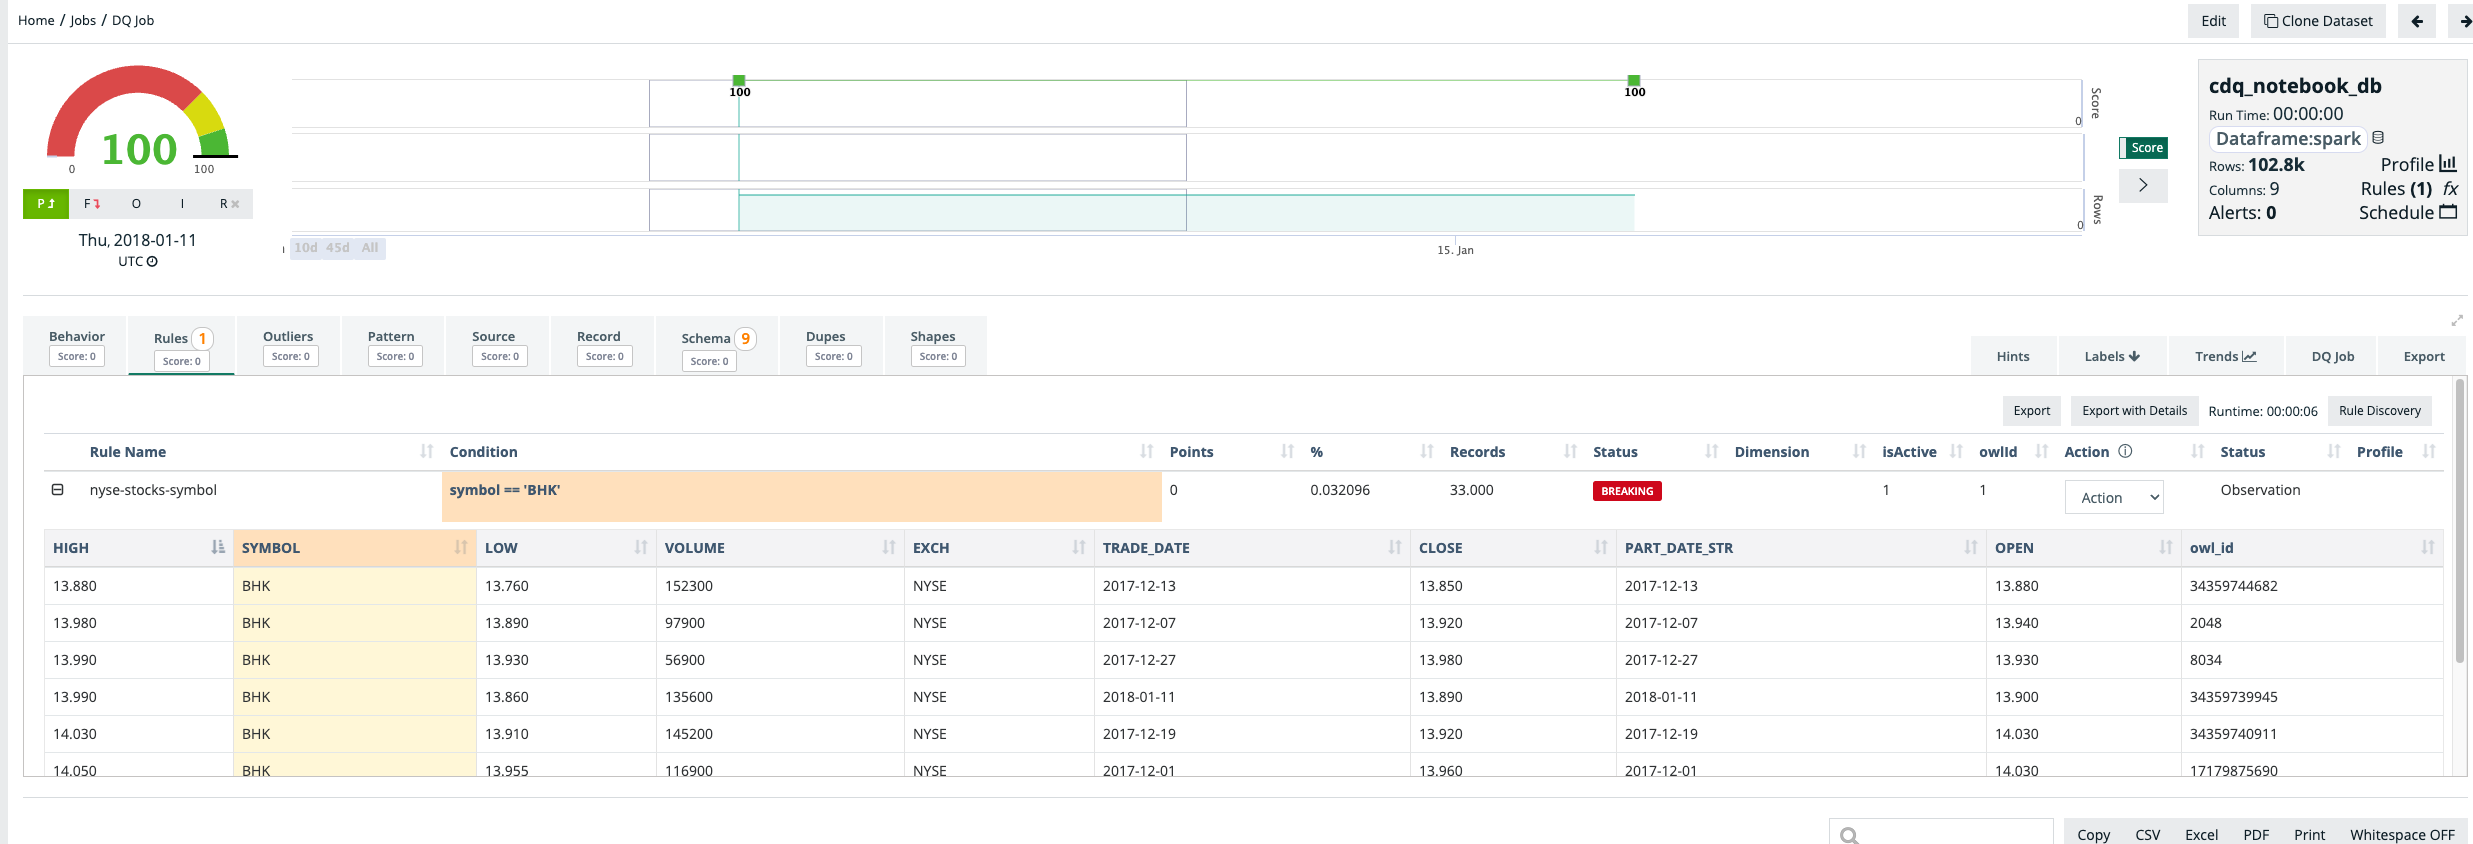This screenshot has width=2473, height=844.
Task: Open the Labels dropdown
Action: 2111,357
